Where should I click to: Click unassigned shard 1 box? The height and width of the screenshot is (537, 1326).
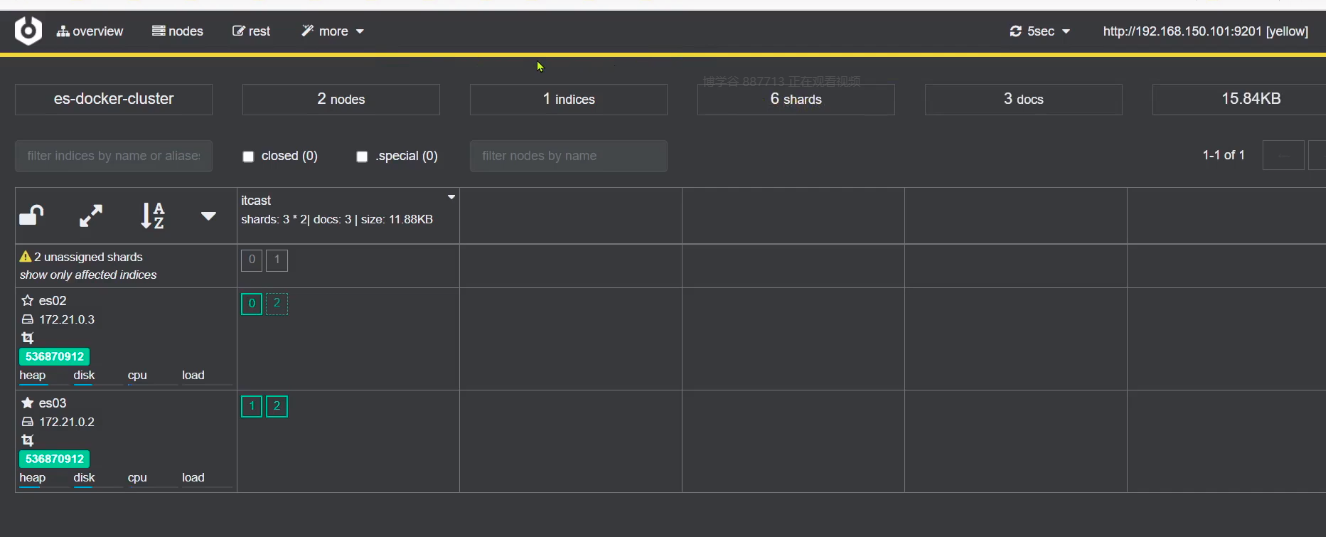tap(277, 261)
